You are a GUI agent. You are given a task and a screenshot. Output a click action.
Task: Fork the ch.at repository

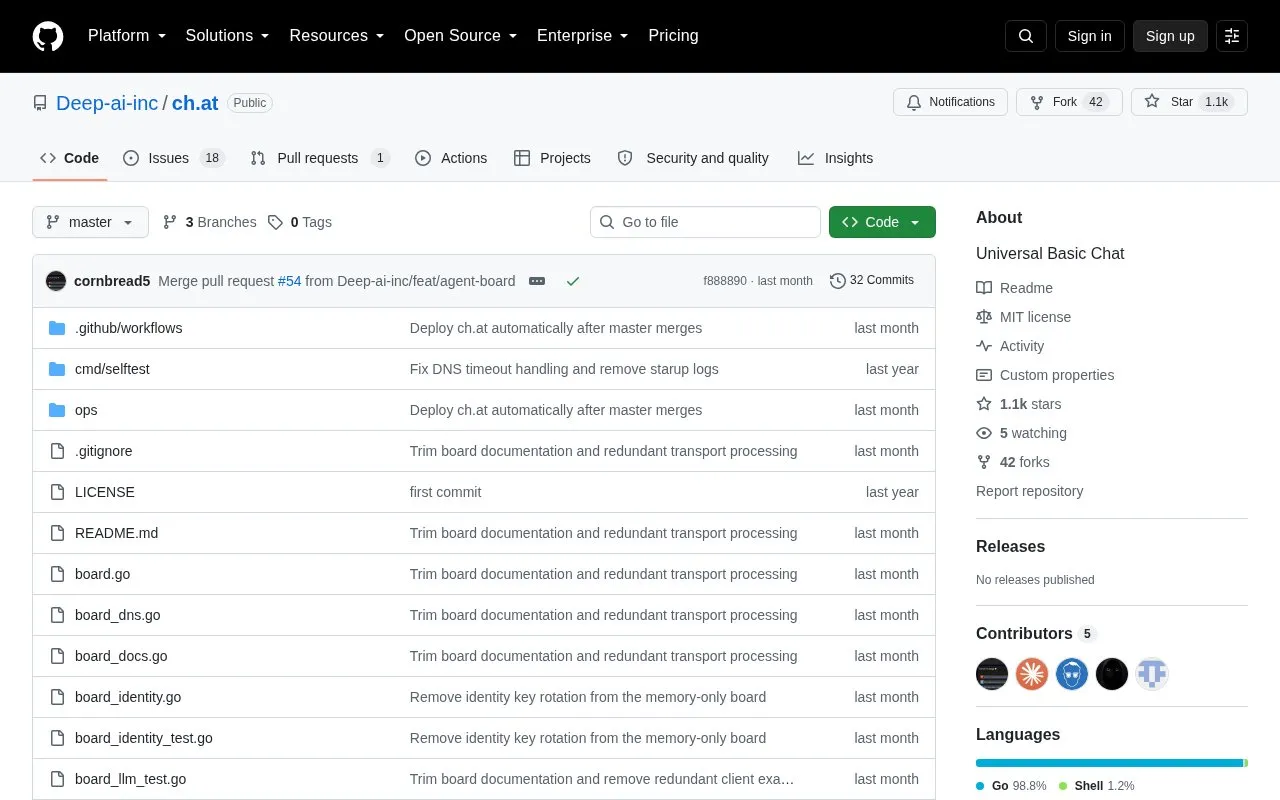[x=1069, y=102]
